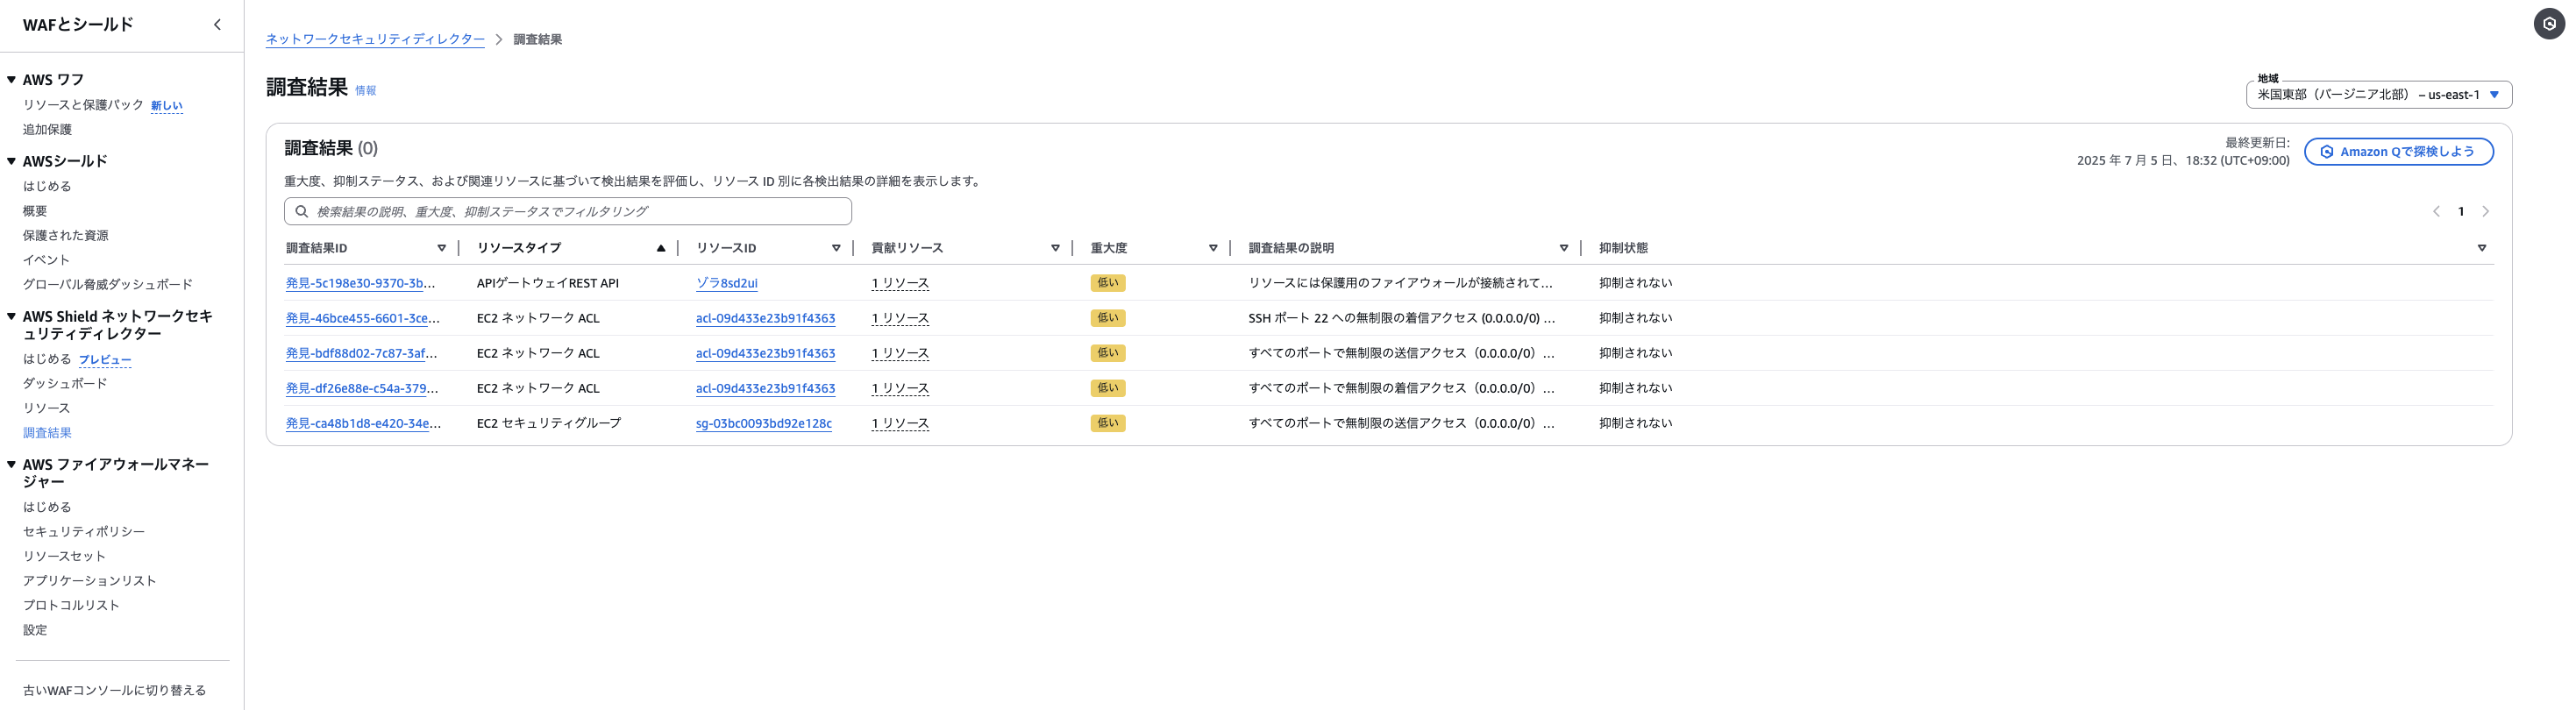
Task: Click Amazon Qで探検しよう button
Action: point(2398,152)
